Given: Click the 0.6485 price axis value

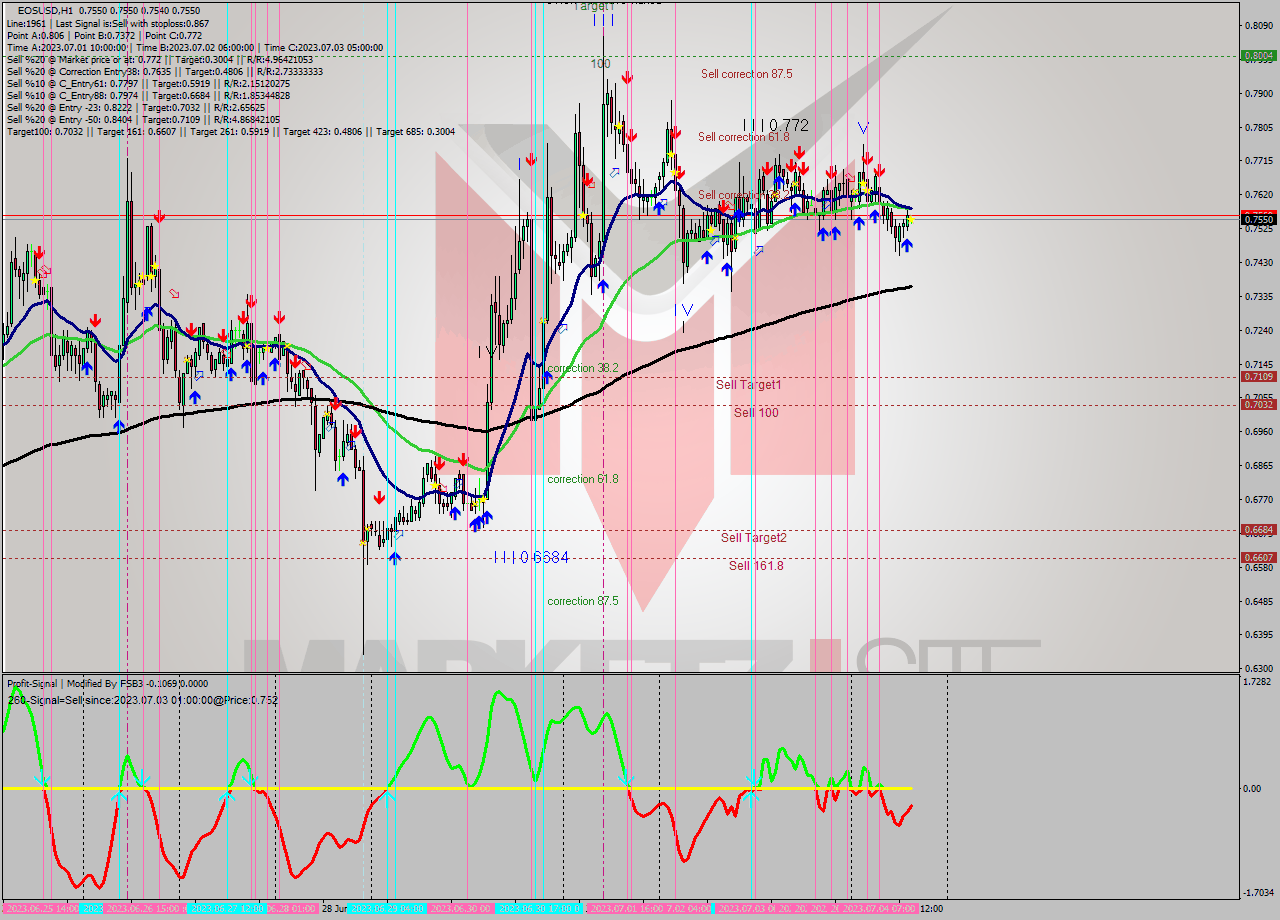Looking at the screenshot, I should click(x=1258, y=602).
